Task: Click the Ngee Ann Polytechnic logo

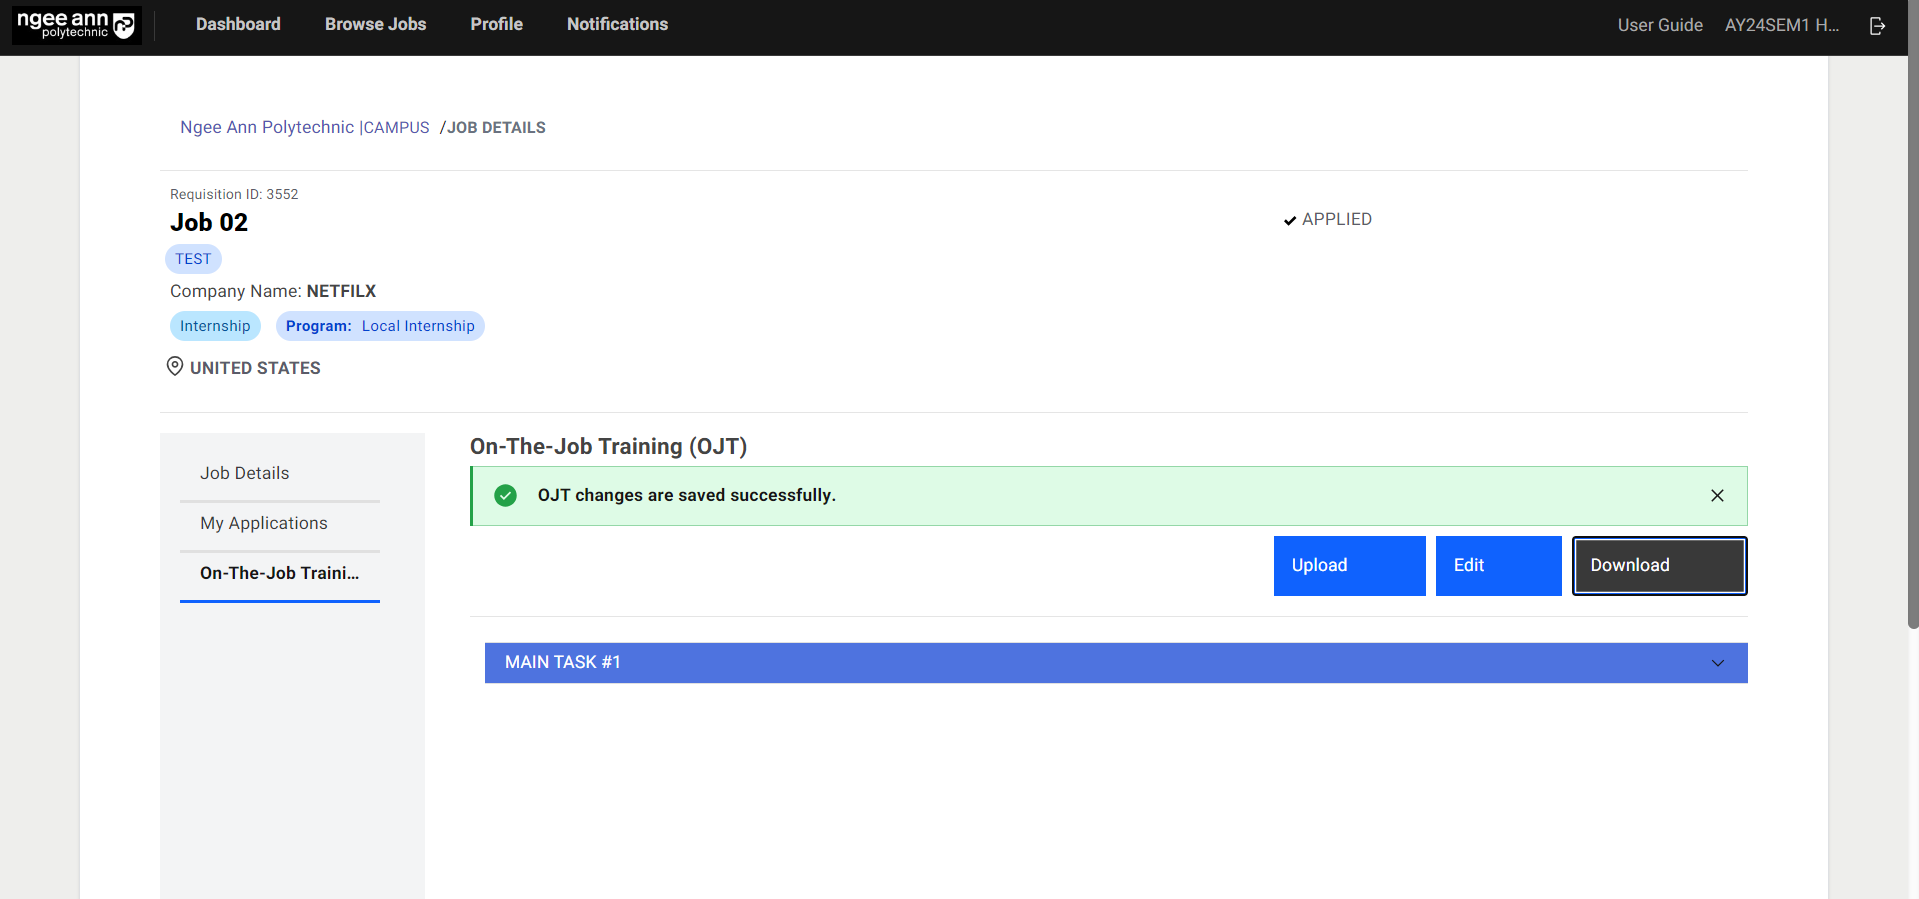Action: pyautogui.click(x=76, y=25)
